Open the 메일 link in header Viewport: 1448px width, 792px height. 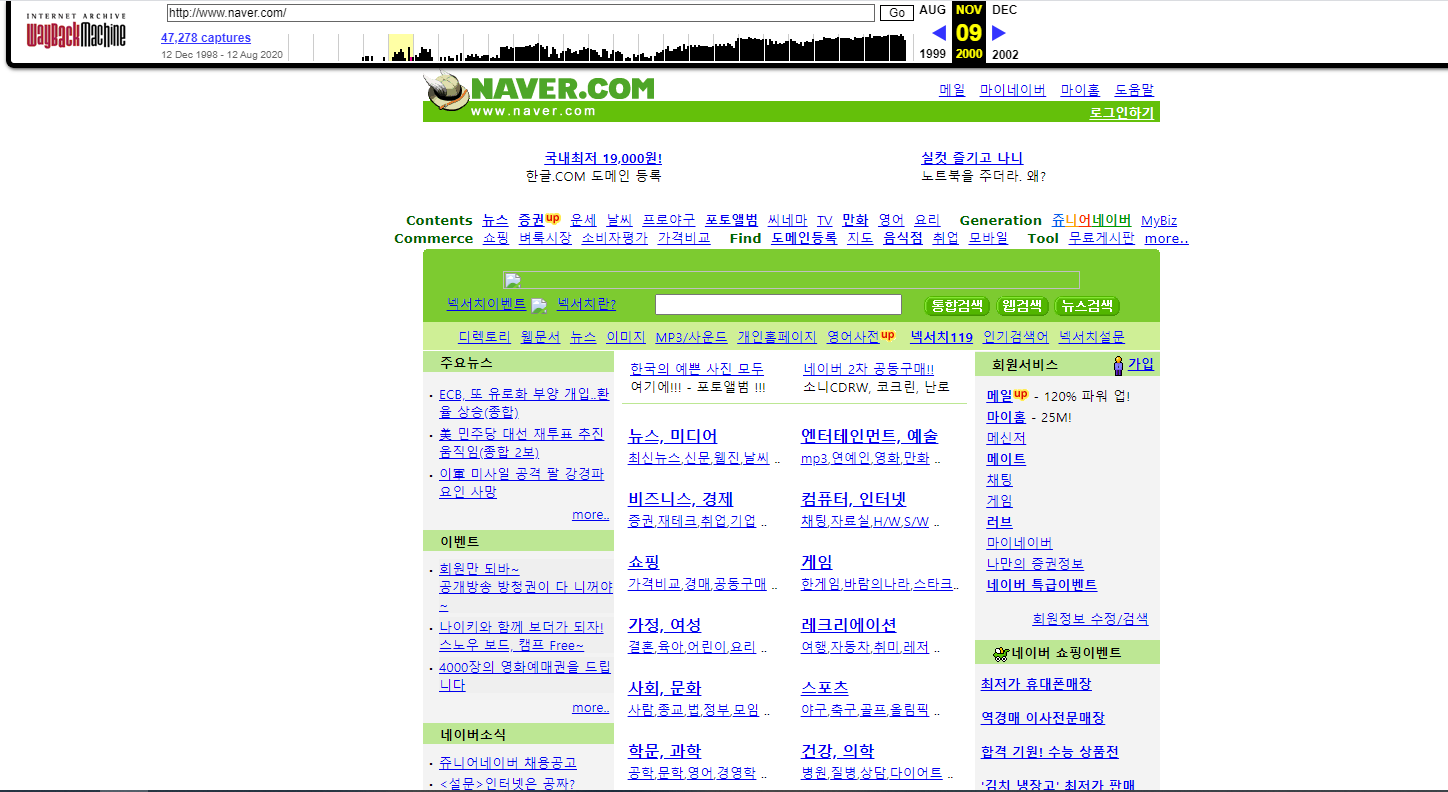tap(952, 90)
